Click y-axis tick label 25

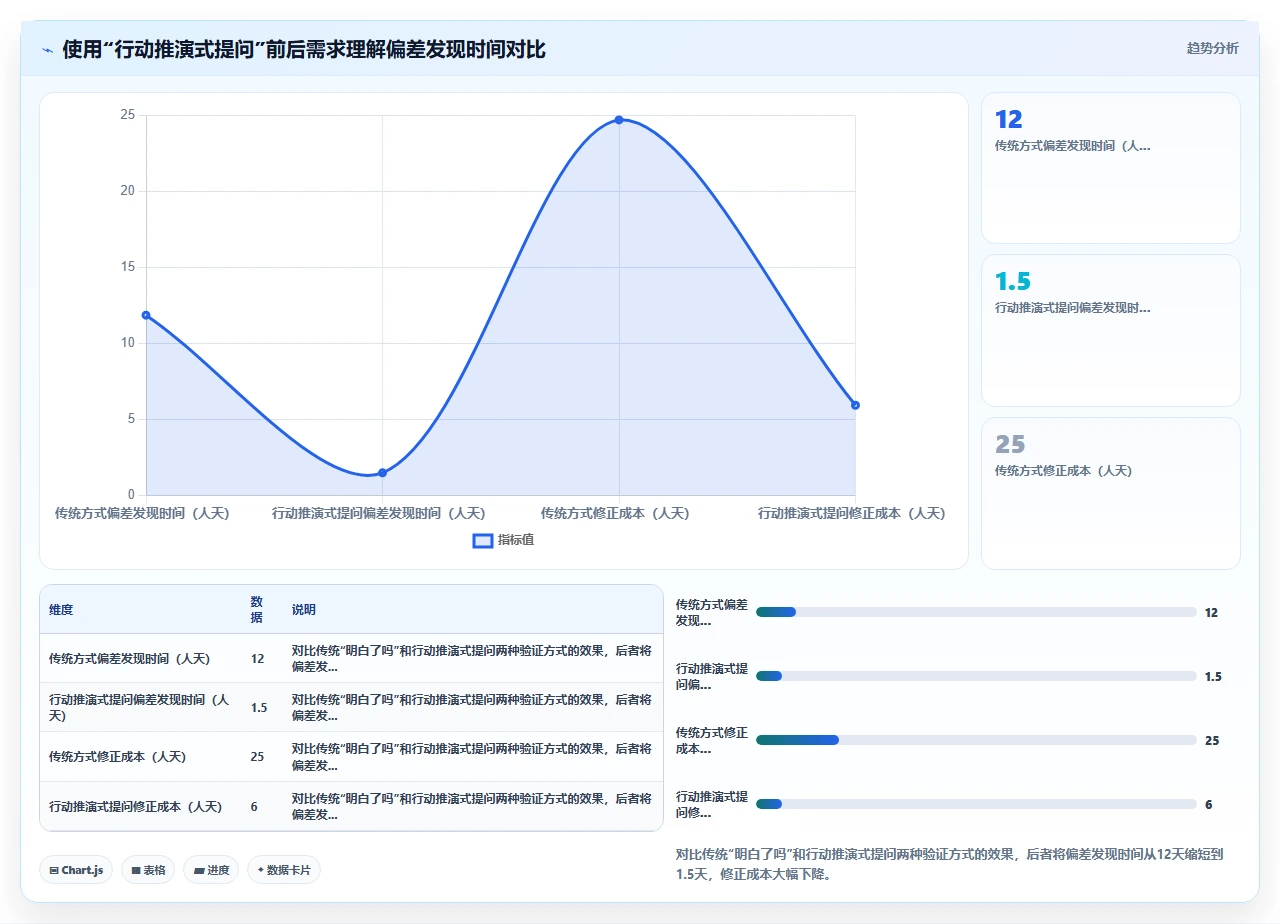[x=127, y=115]
